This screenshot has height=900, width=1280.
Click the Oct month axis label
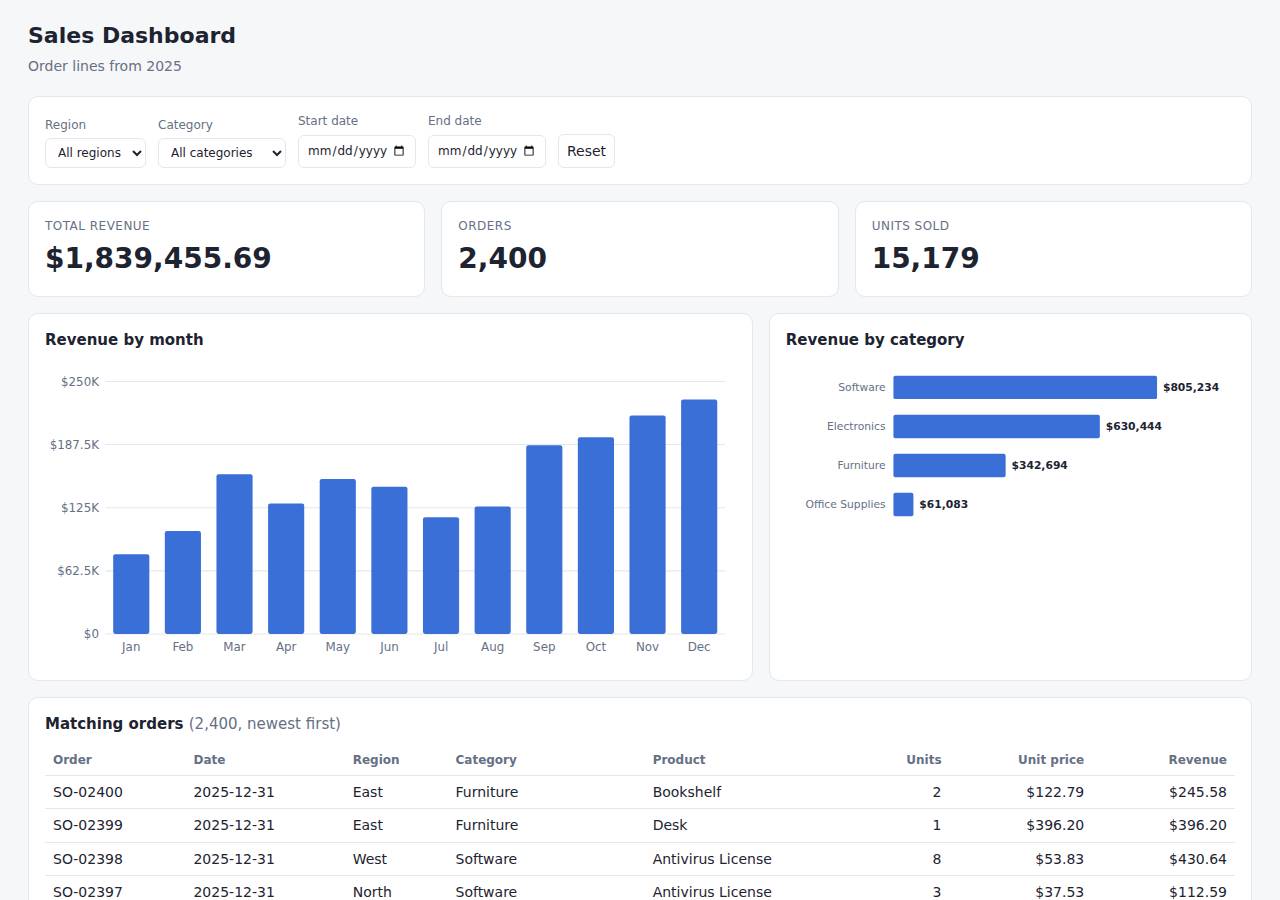point(596,647)
